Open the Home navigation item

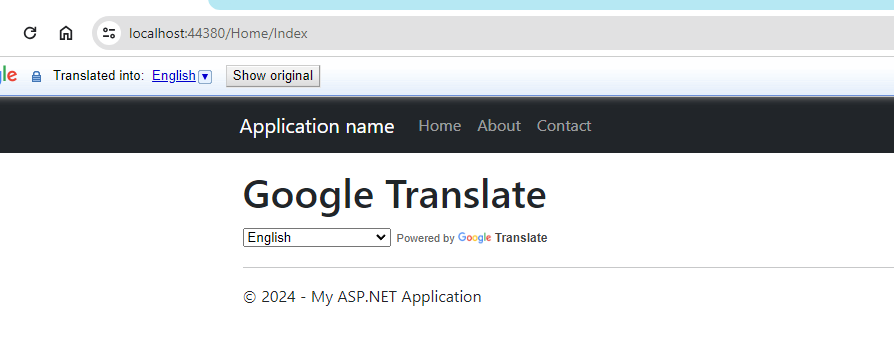(x=440, y=125)
